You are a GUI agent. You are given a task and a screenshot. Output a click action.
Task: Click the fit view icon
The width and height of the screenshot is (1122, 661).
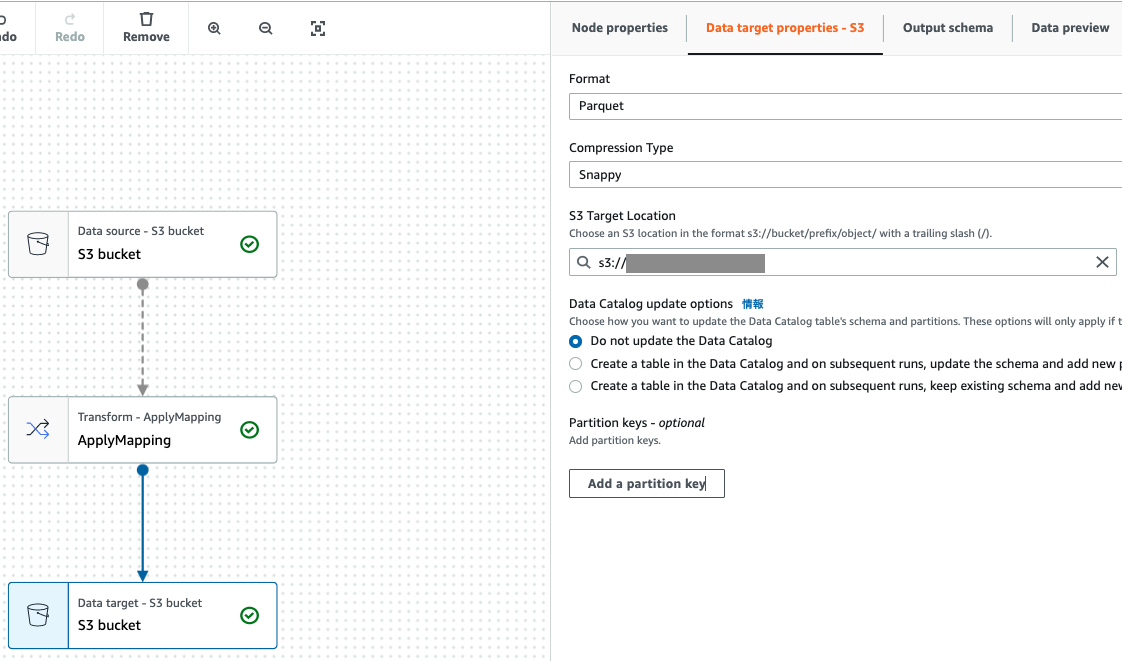[x=318, y=29]
